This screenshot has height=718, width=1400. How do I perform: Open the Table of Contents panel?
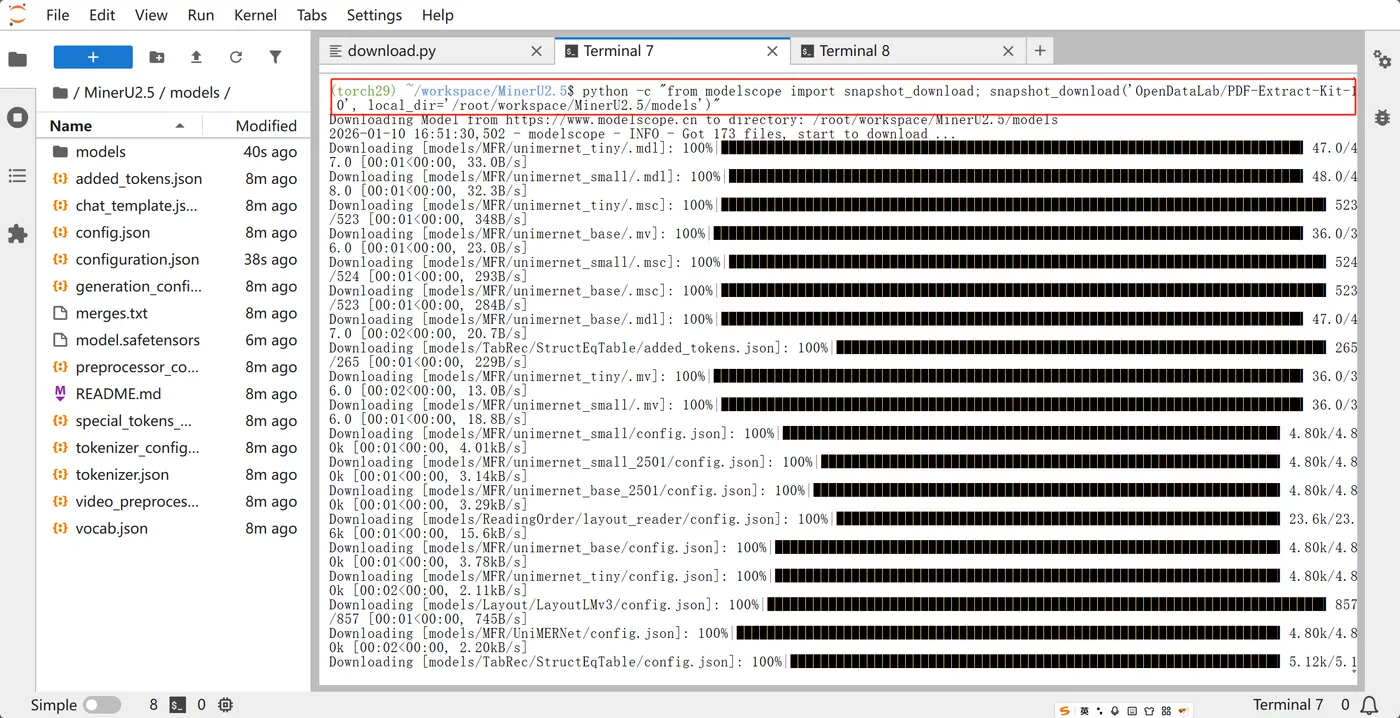coord(17,176)
